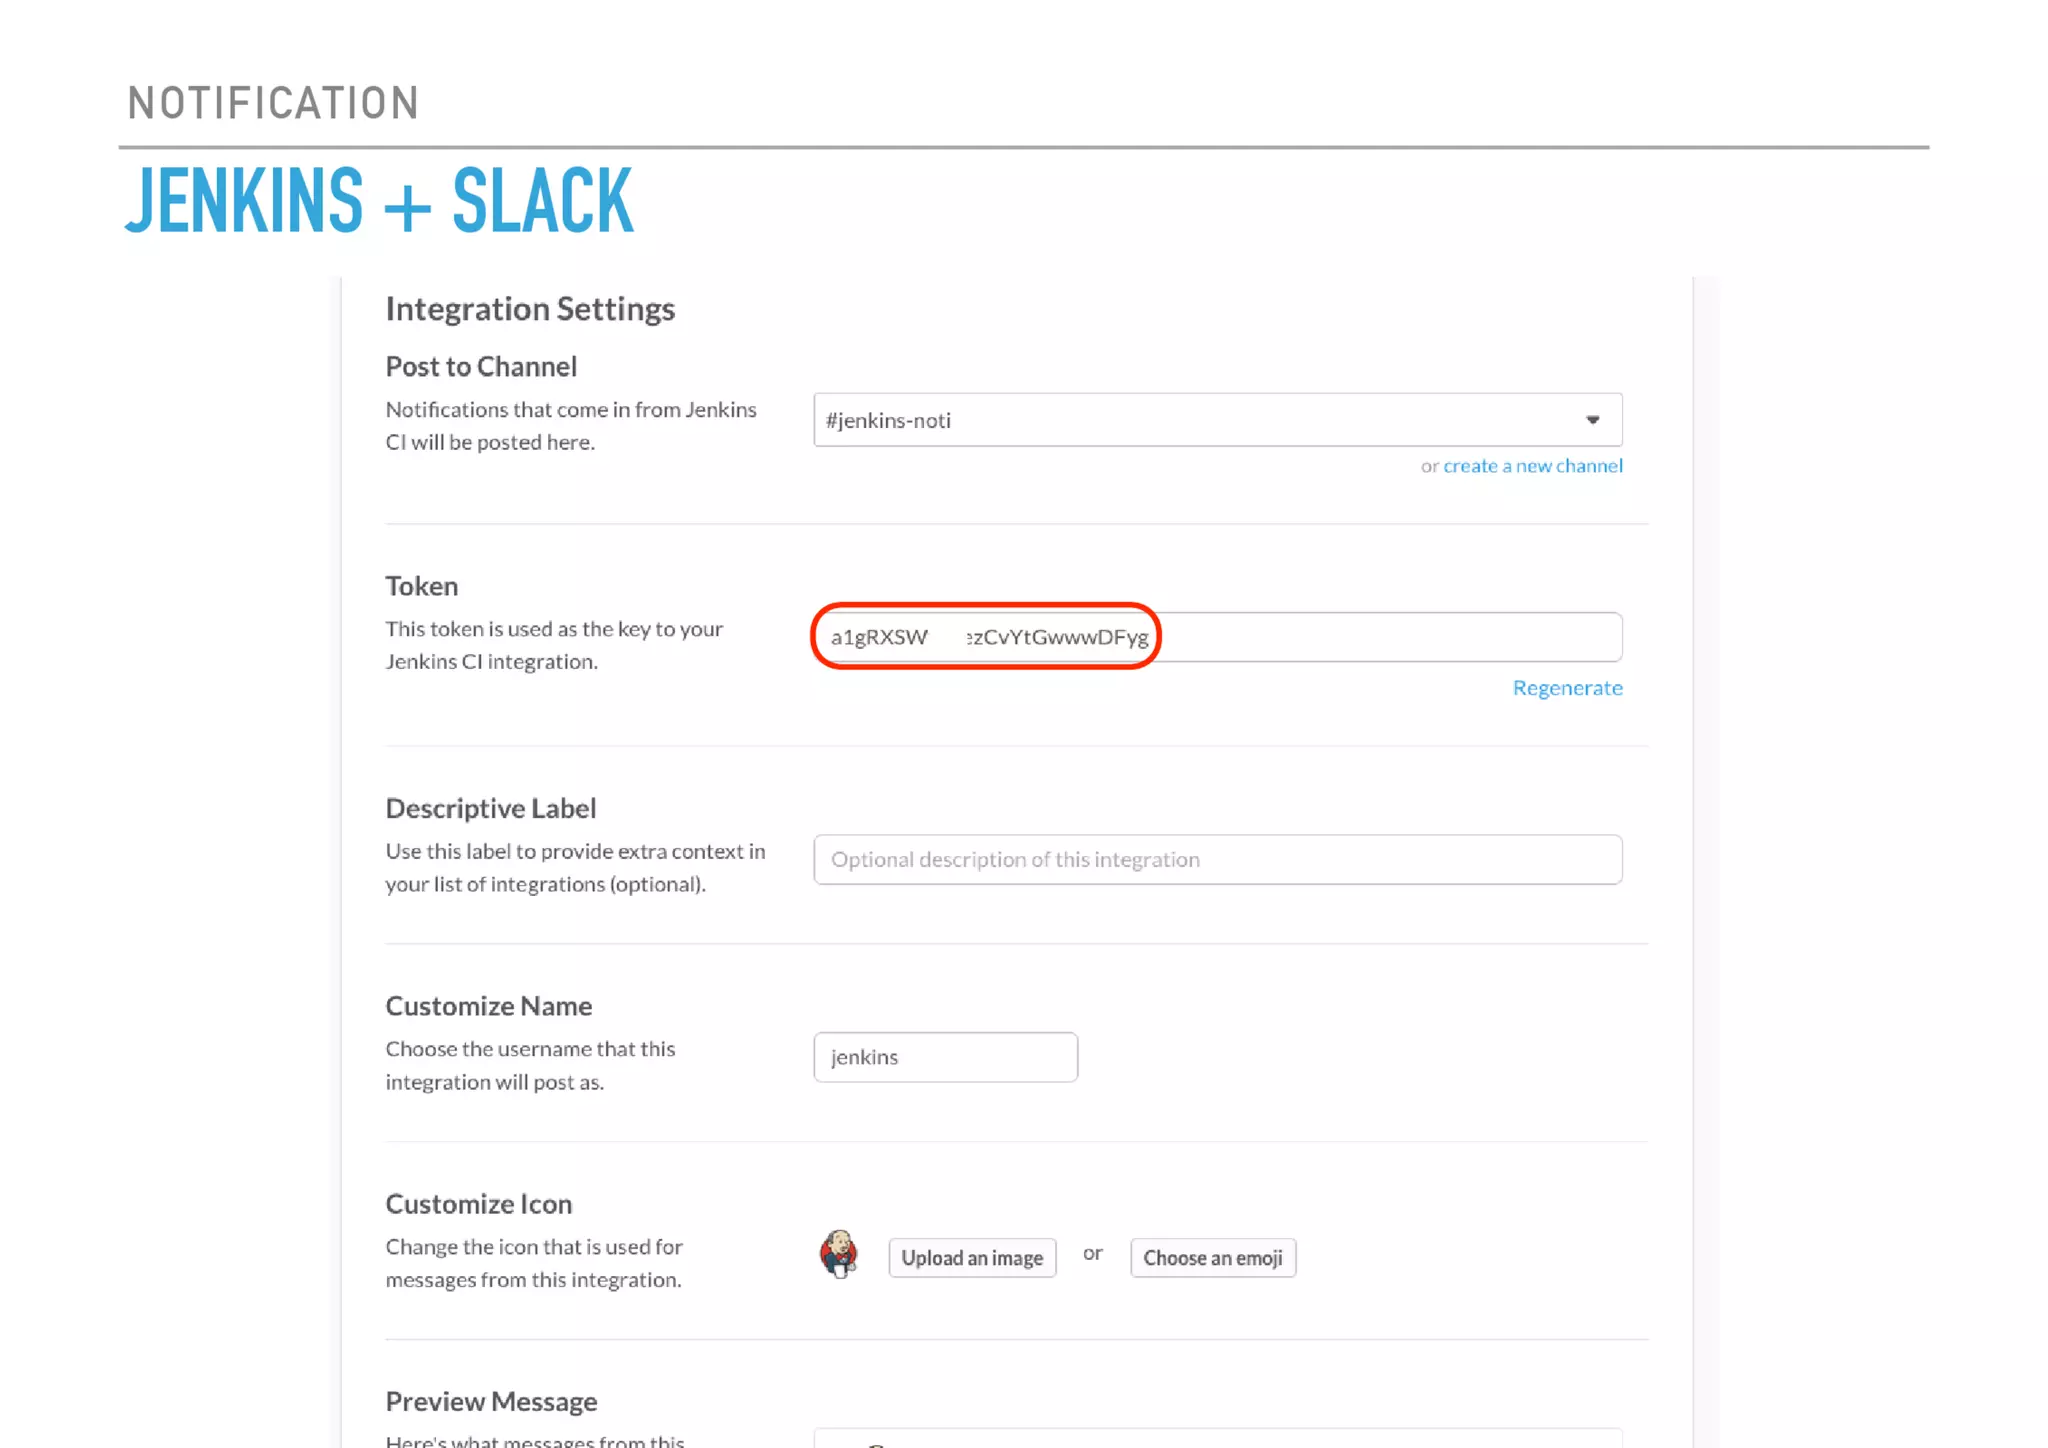The width and height of the screenshot is (2048, 1448).
Task: Click the Preview Message heading
Action: (491, 1402)
